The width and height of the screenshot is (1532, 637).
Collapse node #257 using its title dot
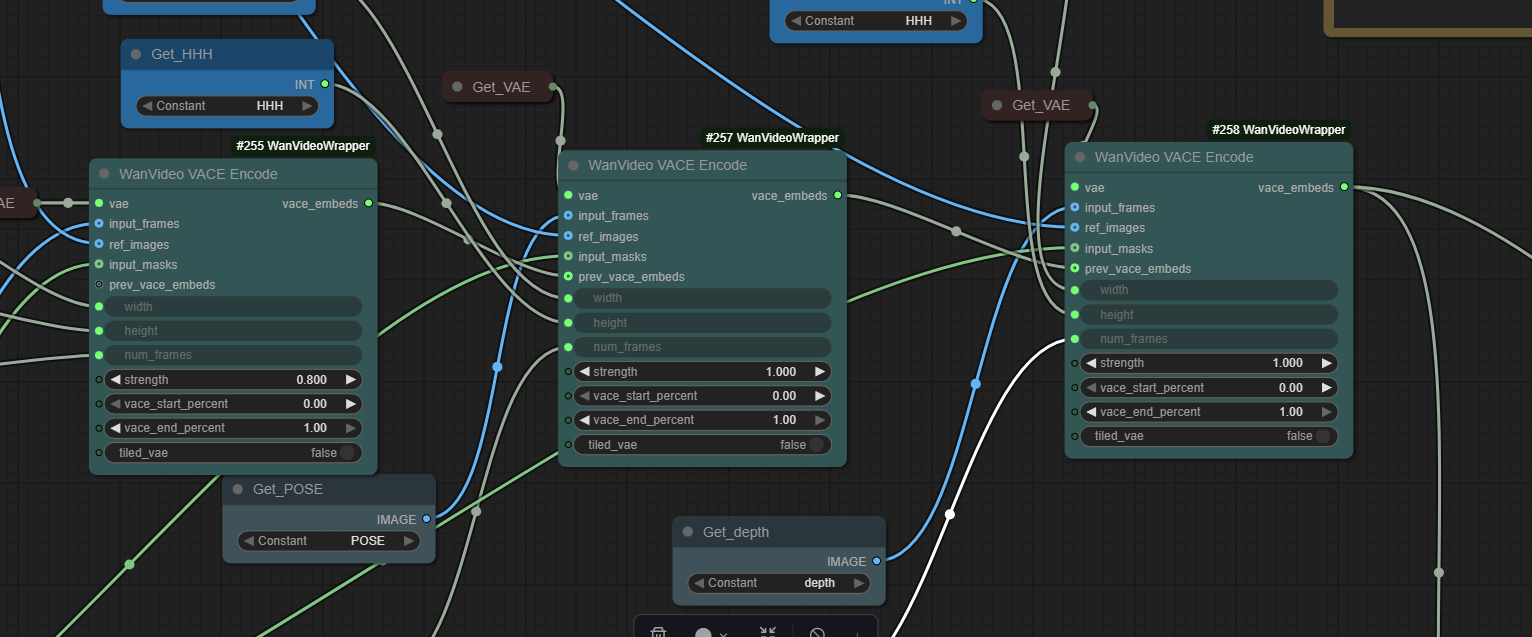[574, 166]
